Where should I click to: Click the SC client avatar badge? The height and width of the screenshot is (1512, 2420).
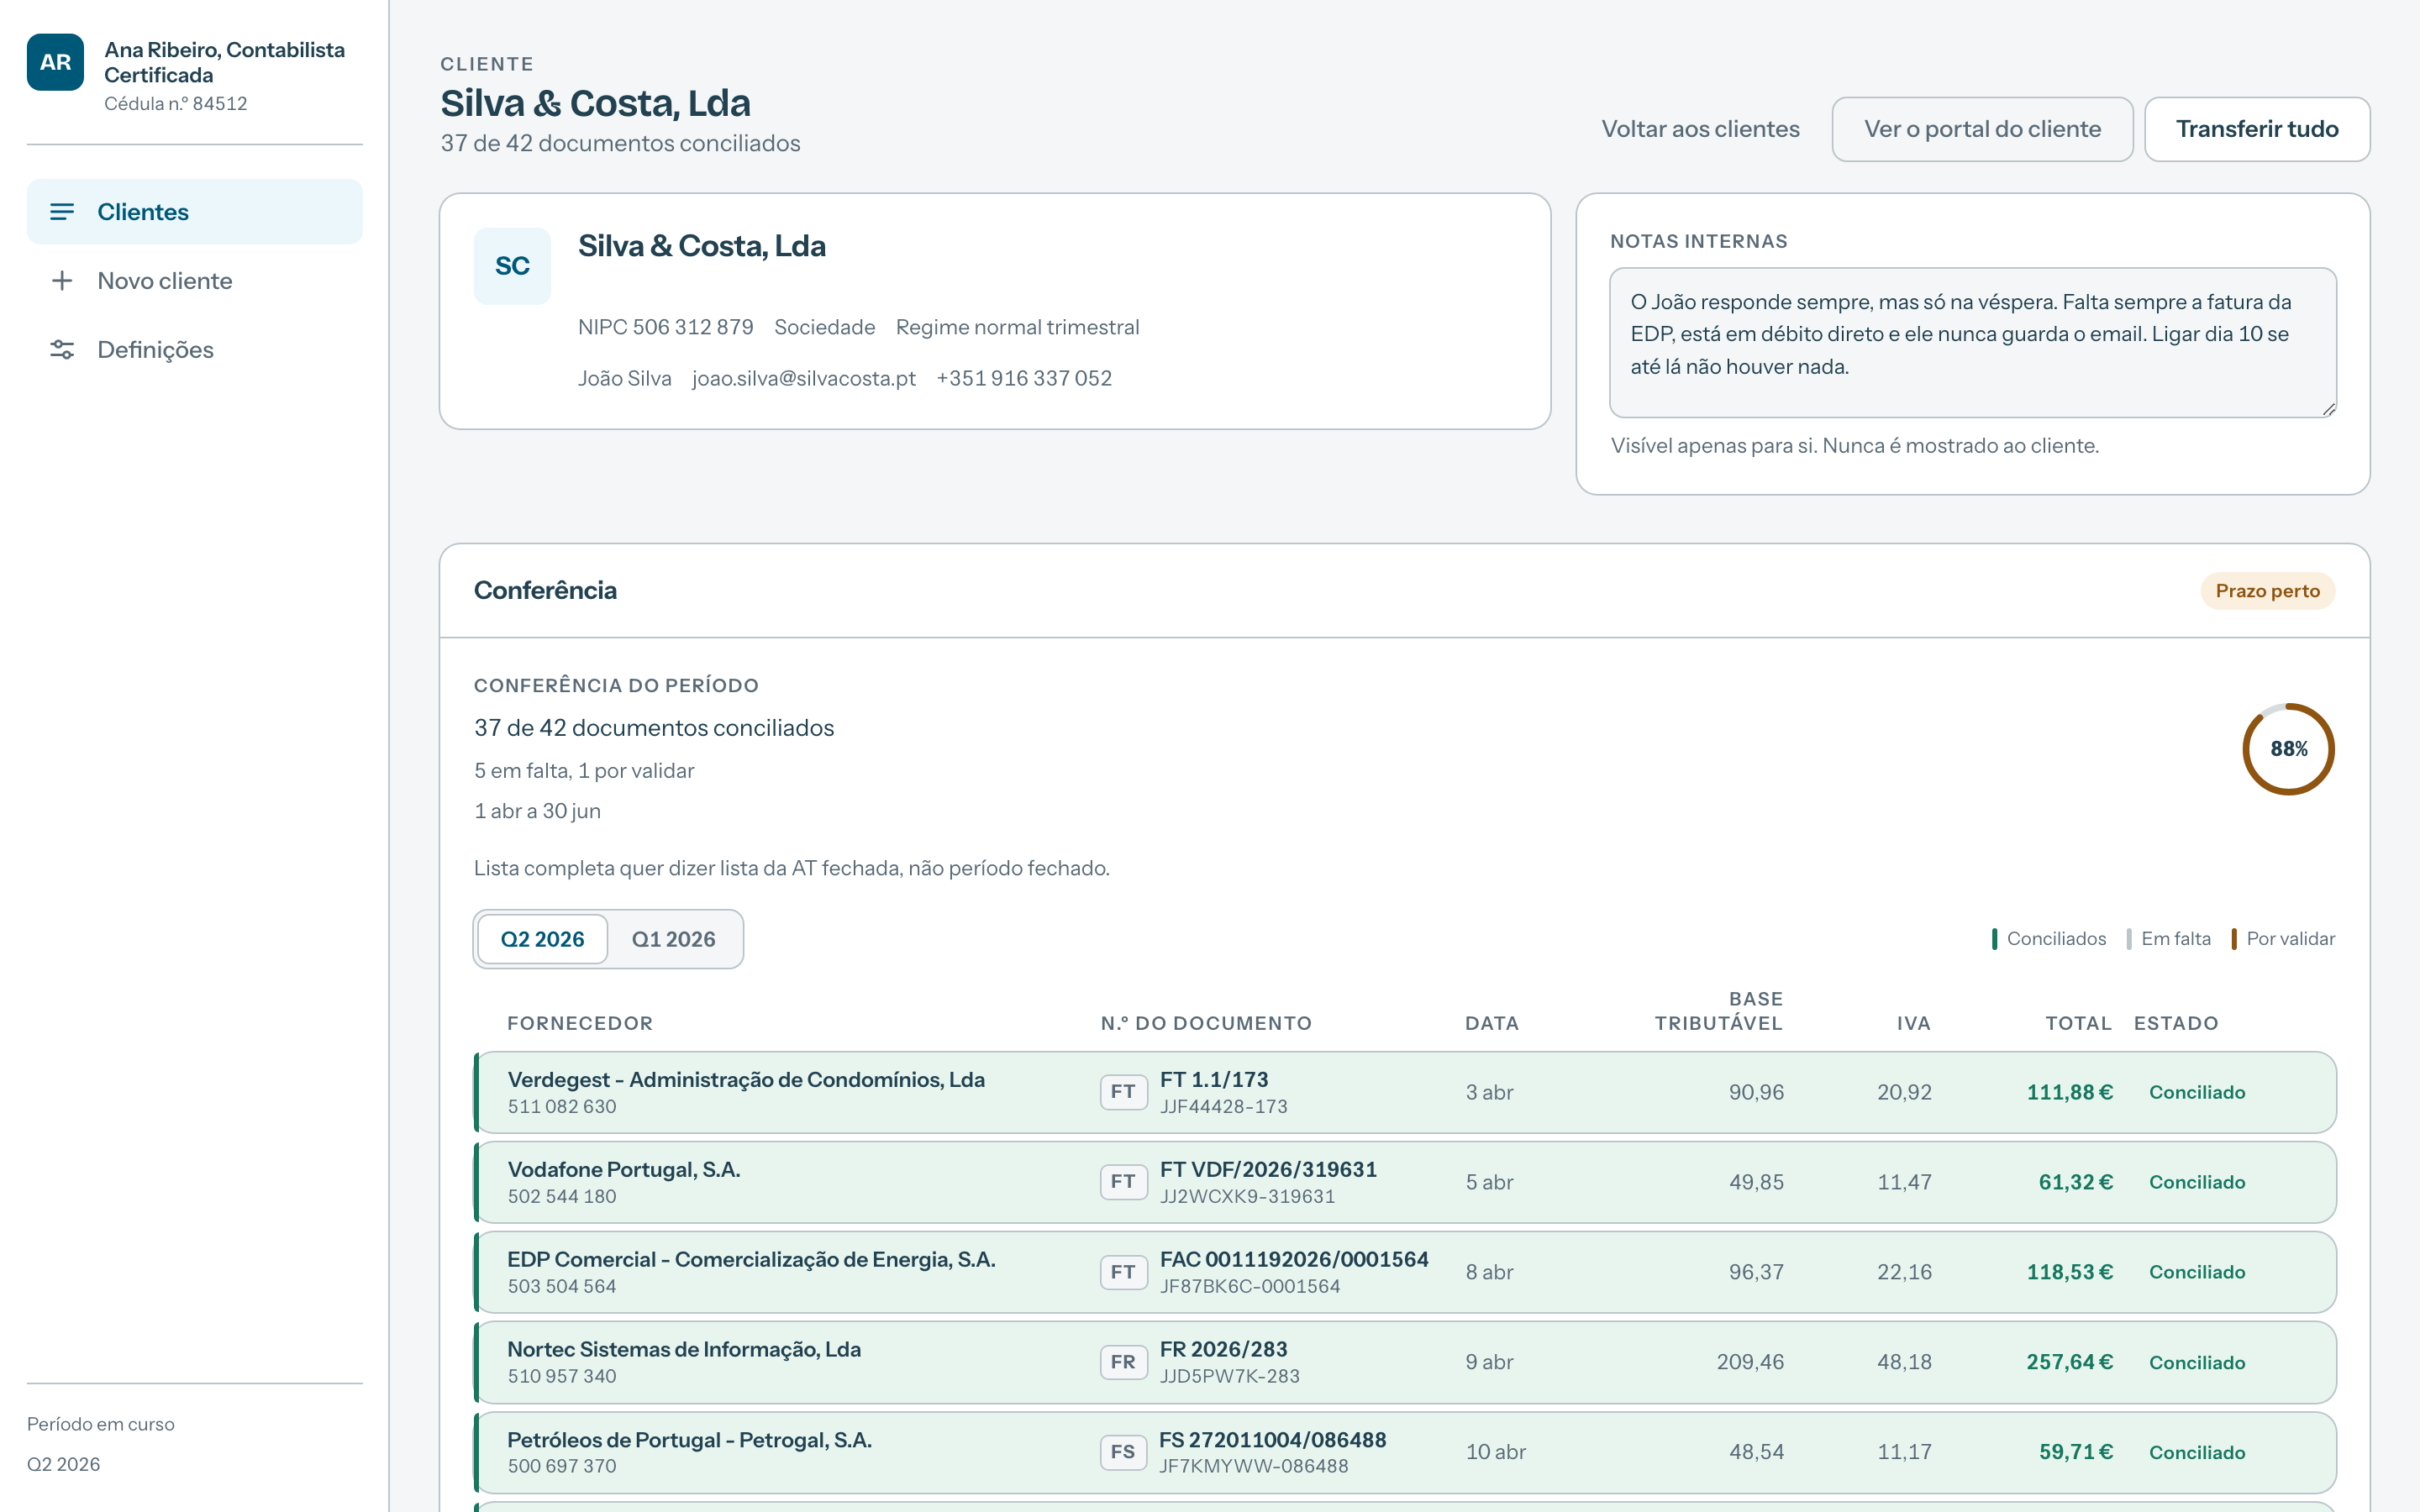click(x=512, y=266)
